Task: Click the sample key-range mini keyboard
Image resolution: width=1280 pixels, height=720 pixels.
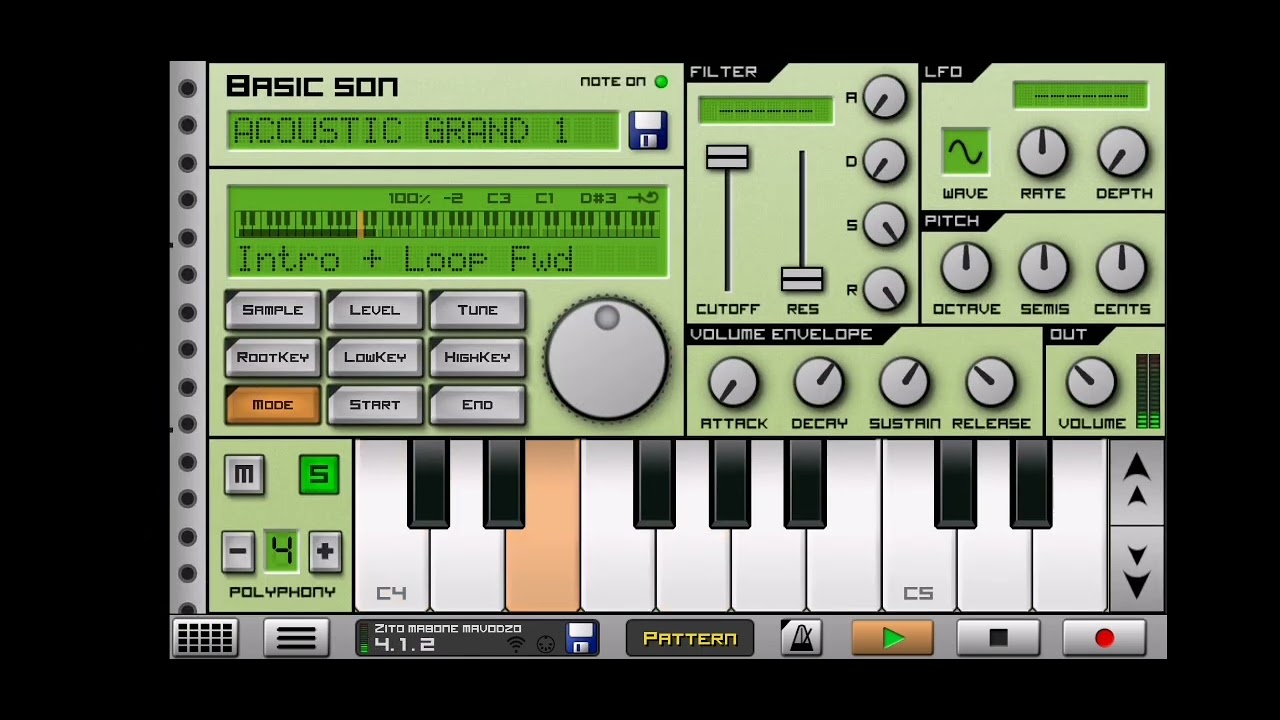Action: click(x=447, y=223)
